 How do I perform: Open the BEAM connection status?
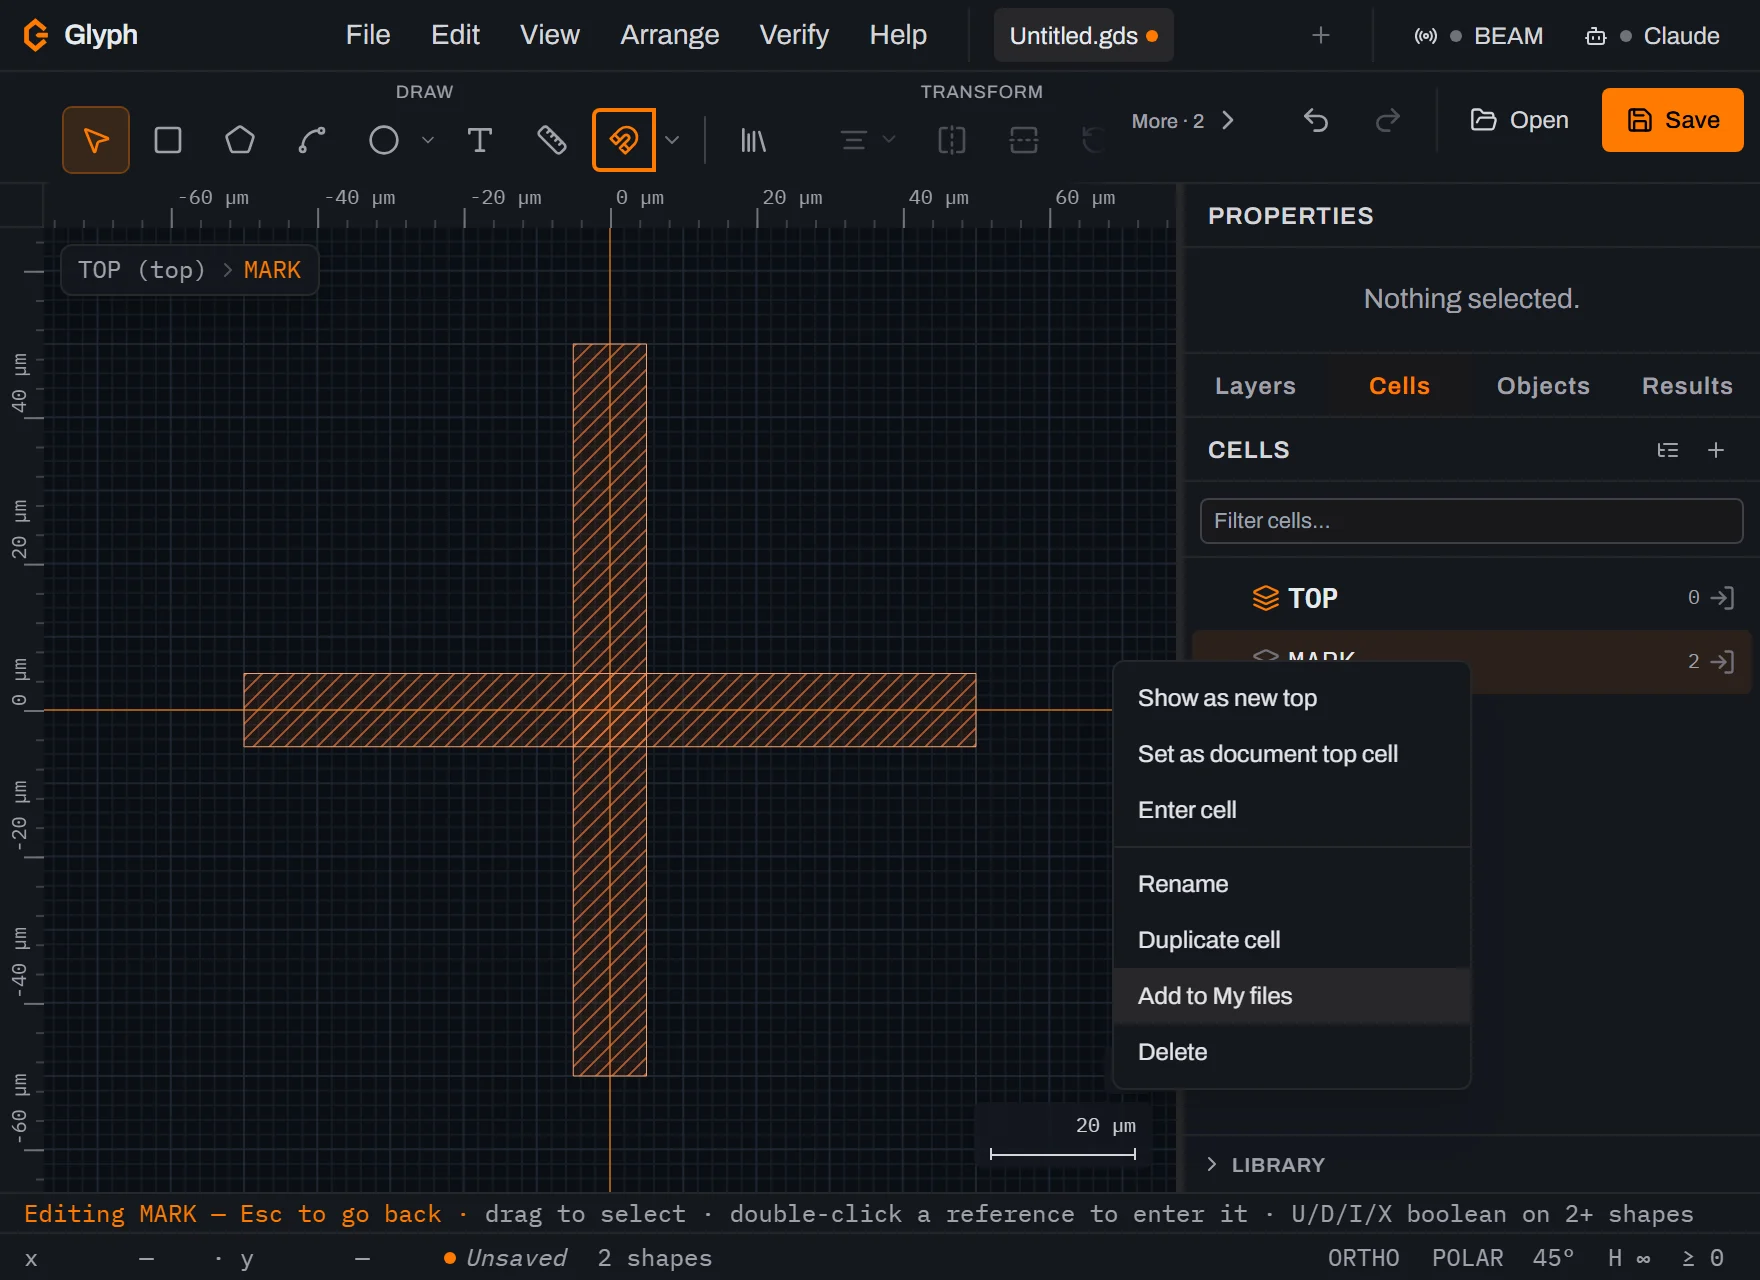click(x=1479, y=36)
